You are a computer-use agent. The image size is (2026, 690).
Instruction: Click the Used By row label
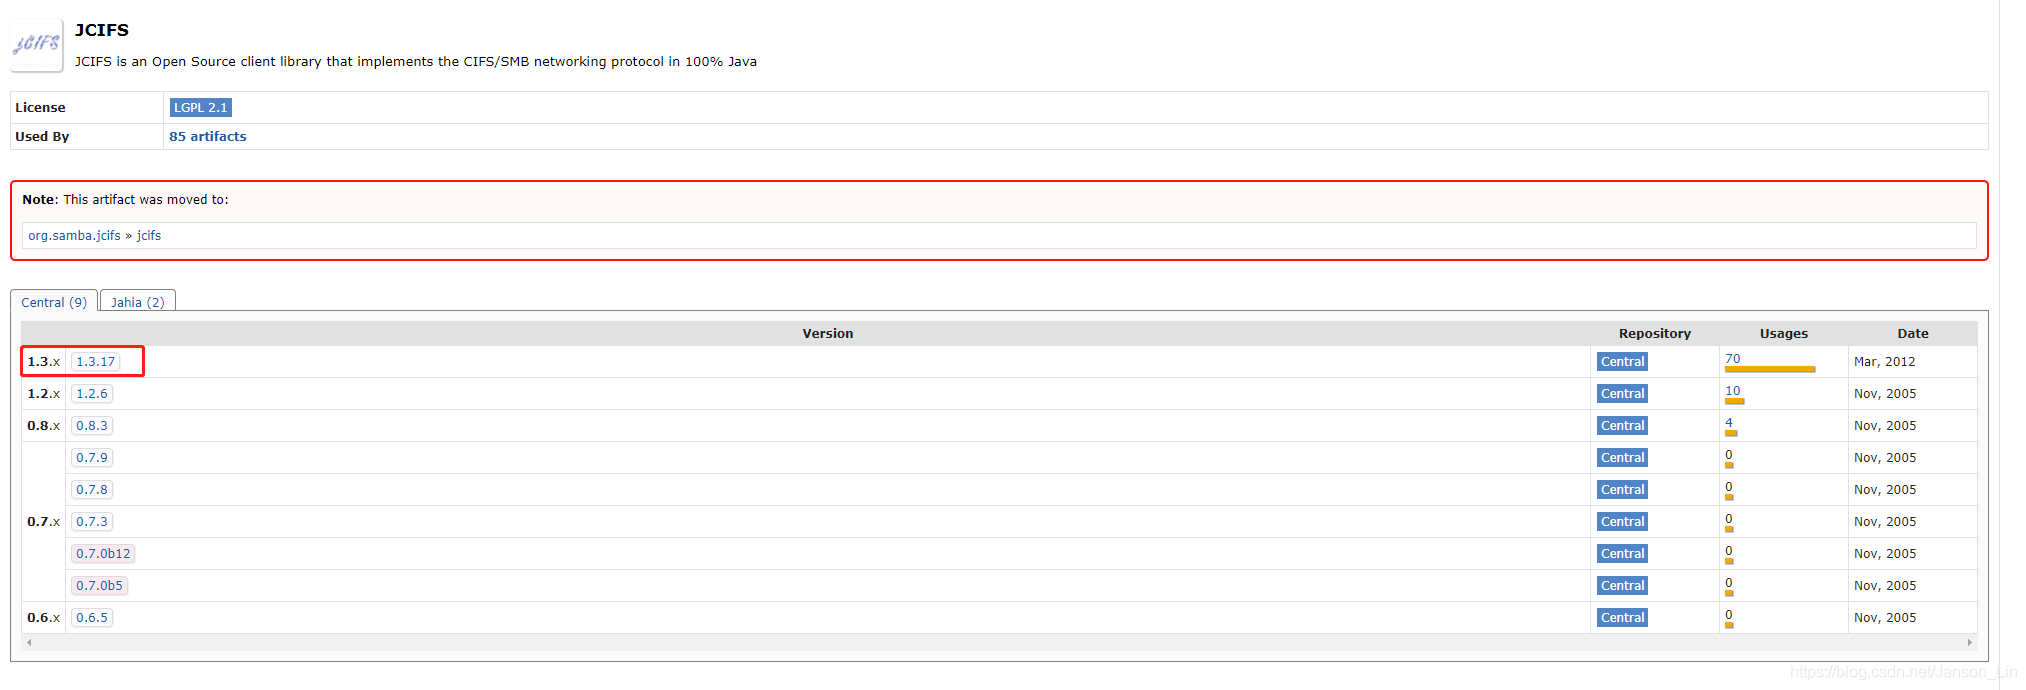tap(42, 136)
